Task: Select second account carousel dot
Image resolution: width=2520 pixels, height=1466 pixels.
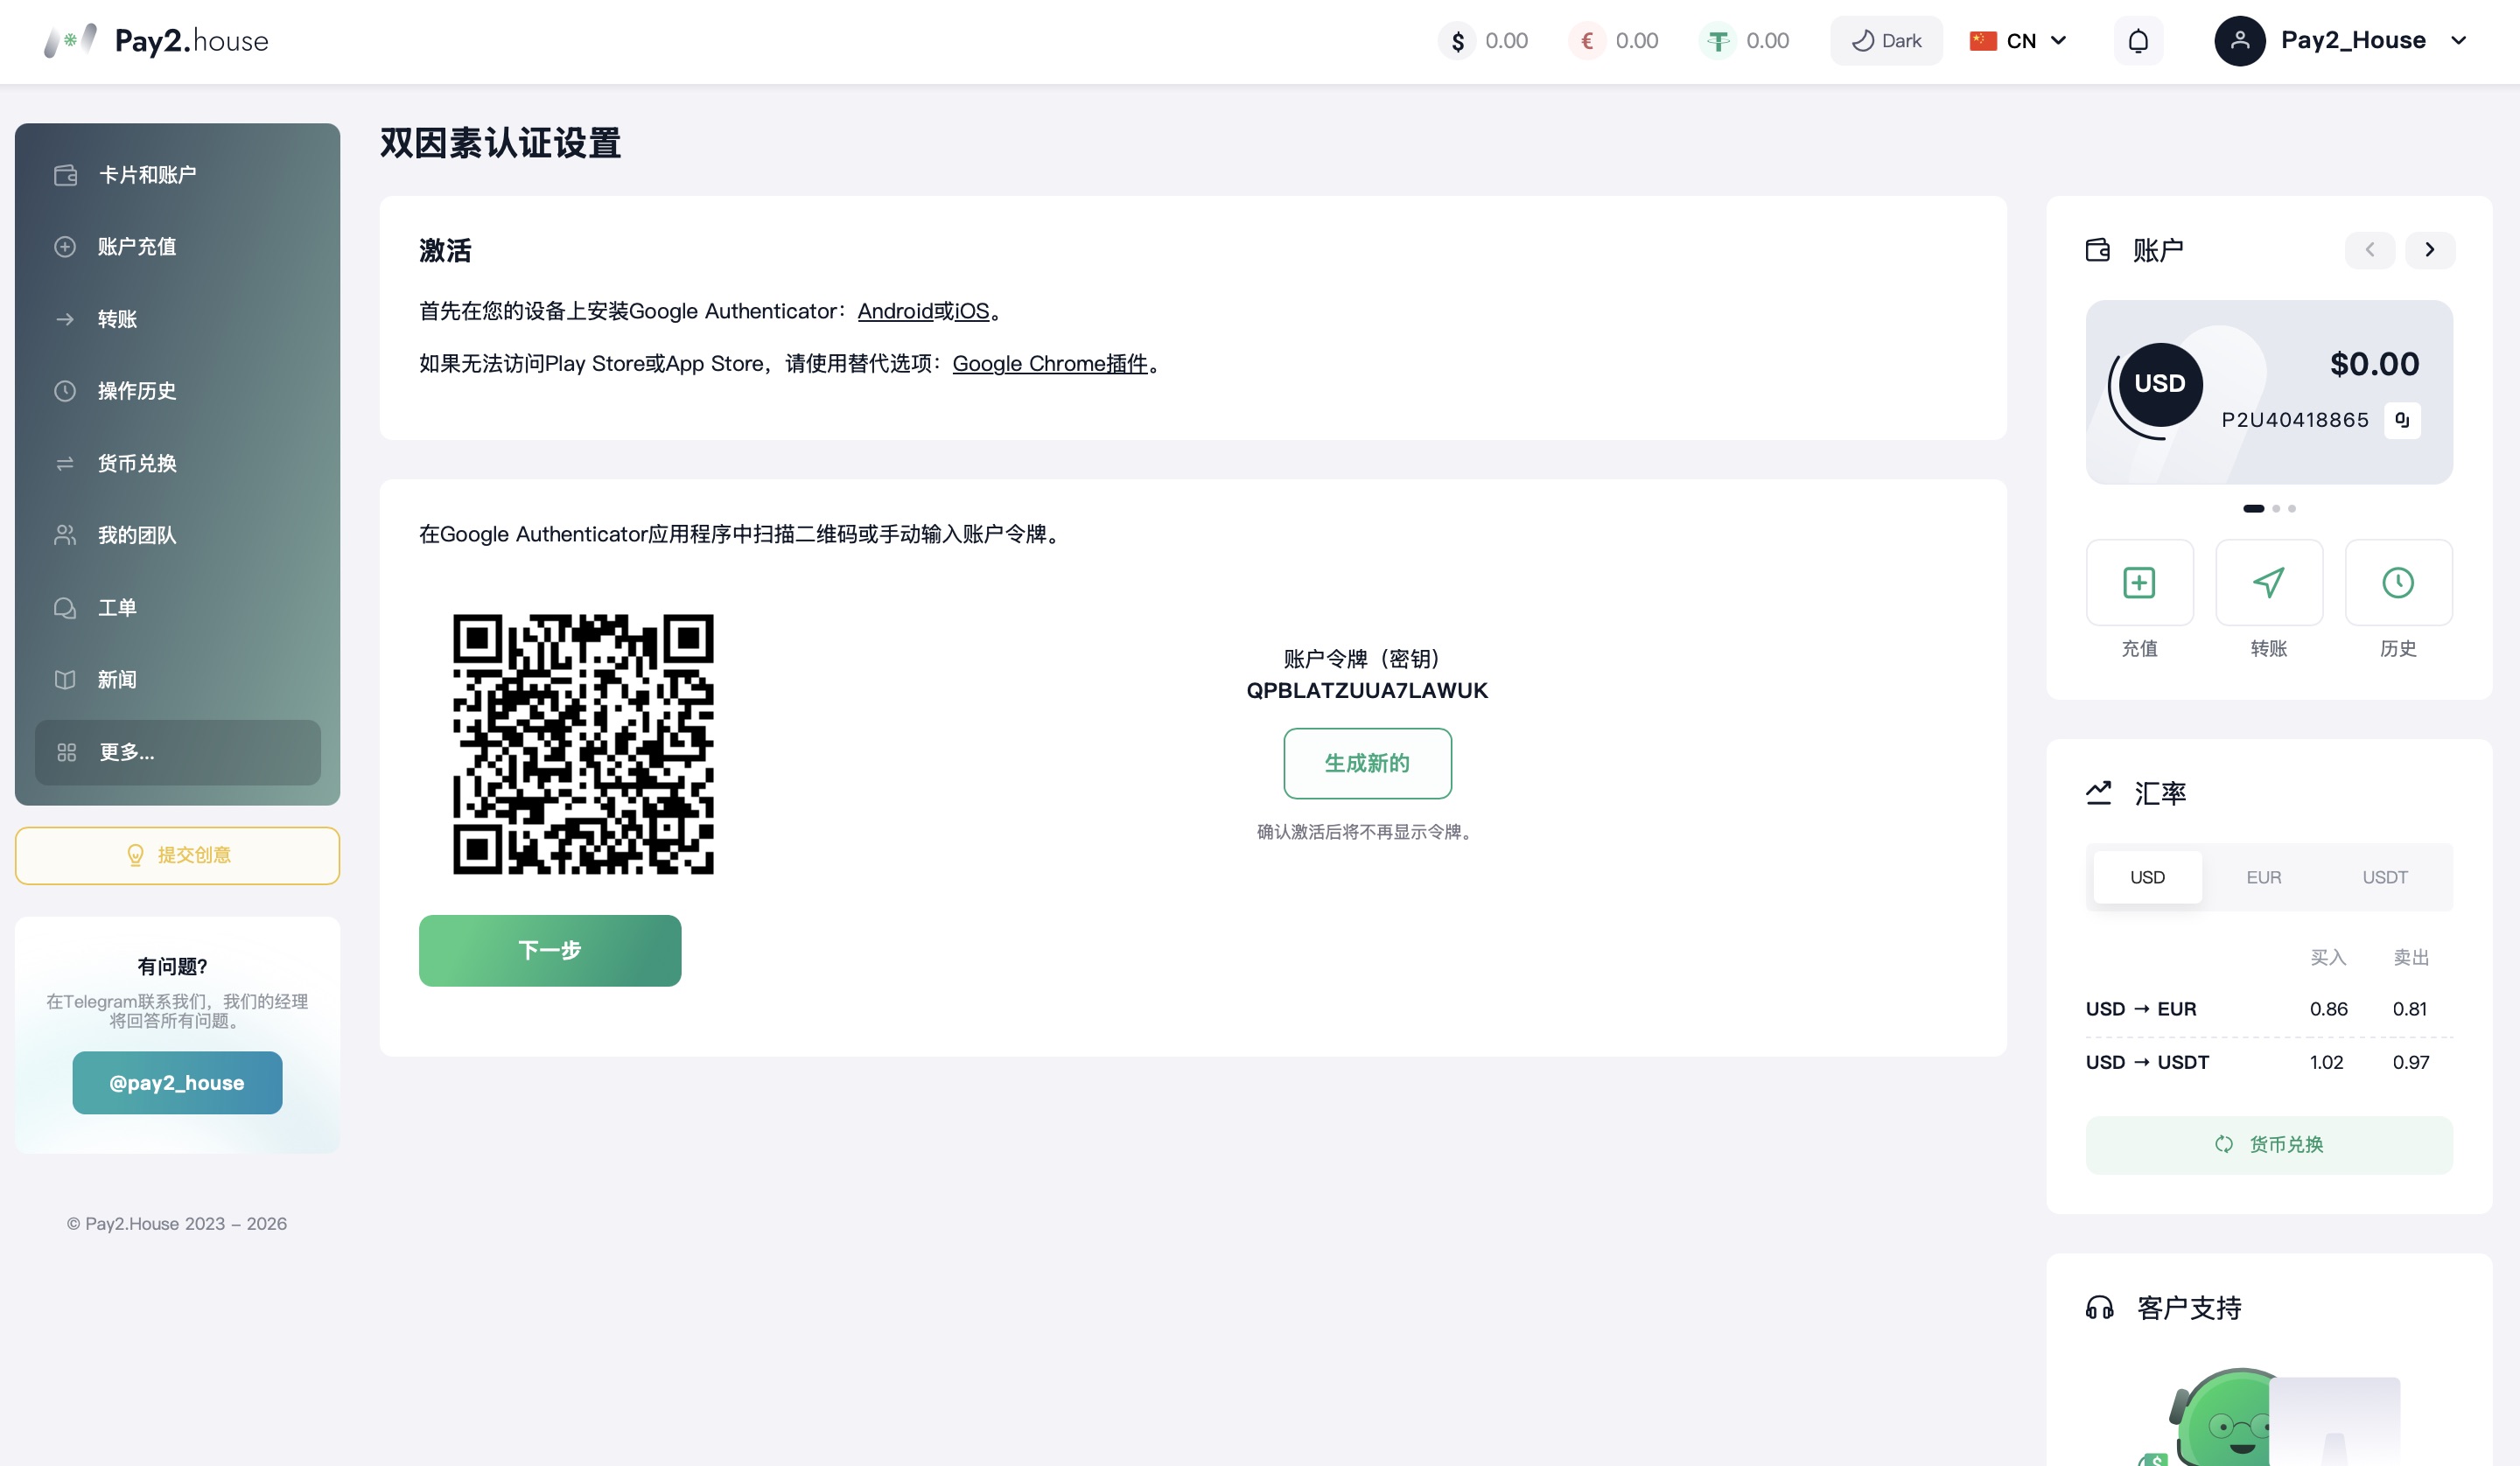Action: pos(2276,509)
